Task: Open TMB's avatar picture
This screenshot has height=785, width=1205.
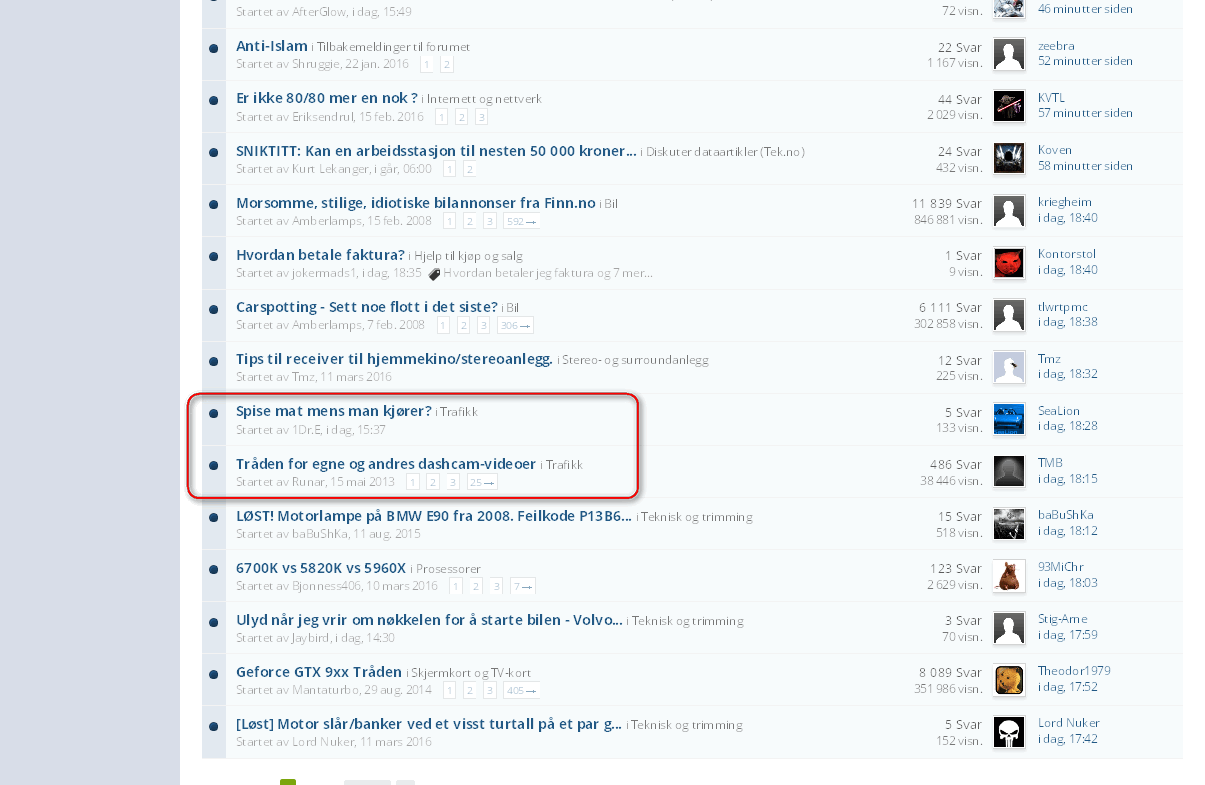Action: click(1009, 471)
